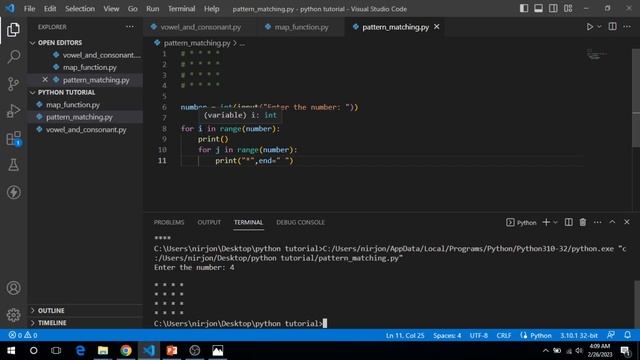Open the new terminal launch profile dropdown
Image resolution: width=640 pixels, height=360 pixels.
pyautogui.click(x=555, y=222)
